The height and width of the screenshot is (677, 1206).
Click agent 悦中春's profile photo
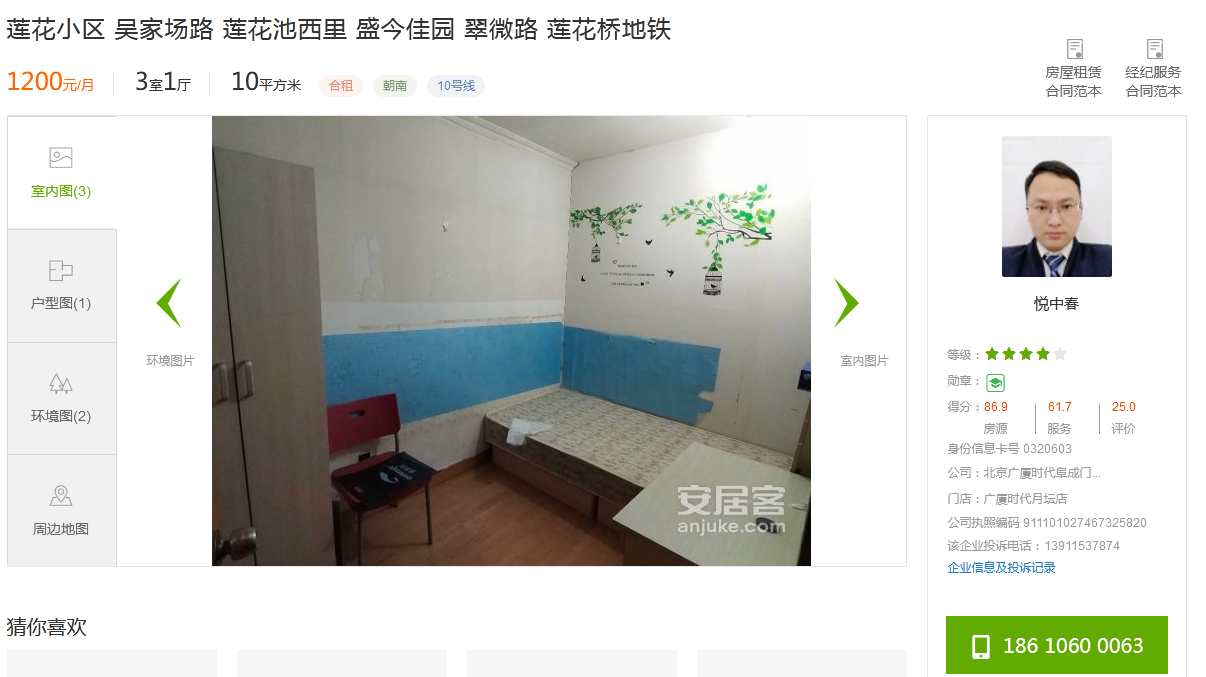pos(1057,206)
